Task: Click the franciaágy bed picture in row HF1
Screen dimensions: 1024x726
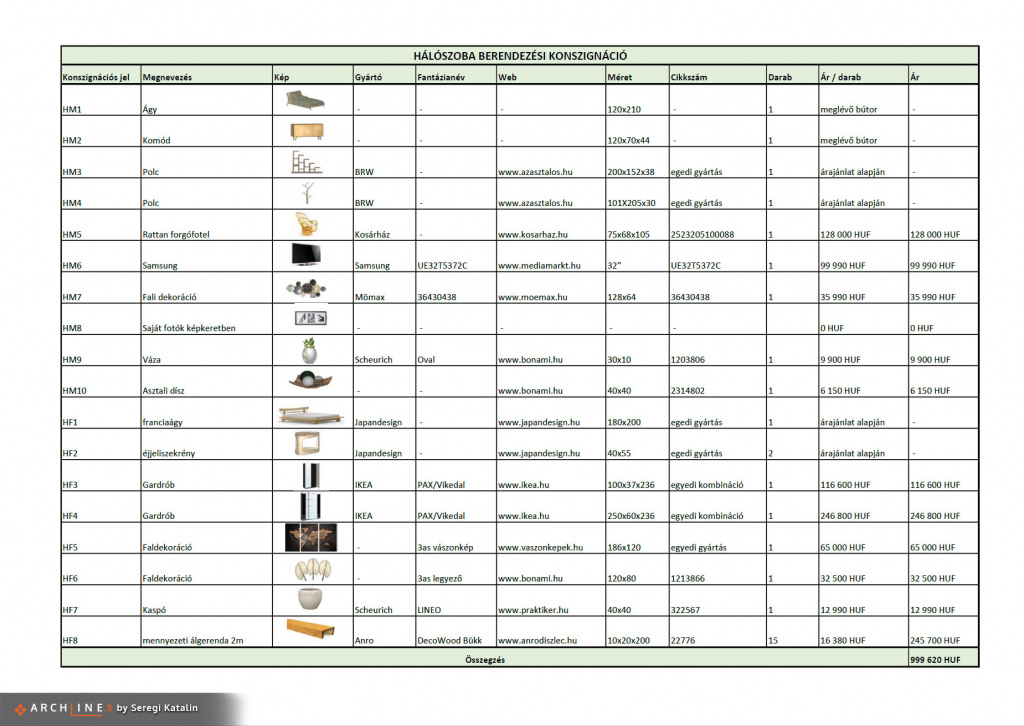Action: point(310,415)
